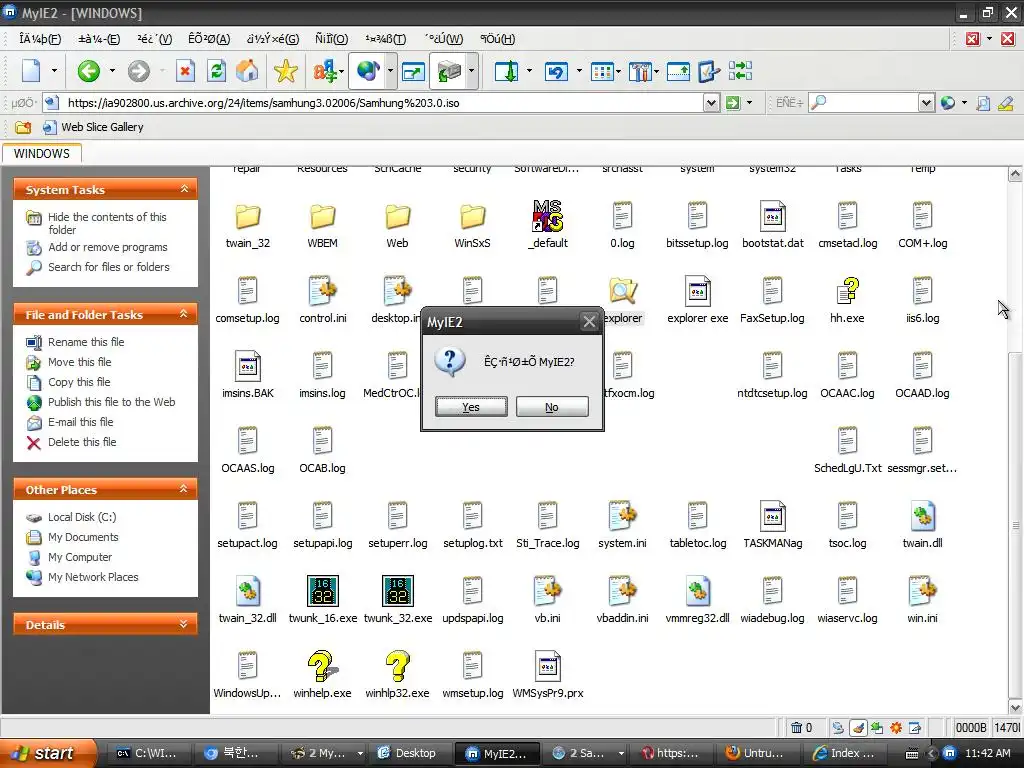Open dropdown arrow beside new page icon
Image resolution: width=1024 pixels, height=768 pixels.
[54, 71]
